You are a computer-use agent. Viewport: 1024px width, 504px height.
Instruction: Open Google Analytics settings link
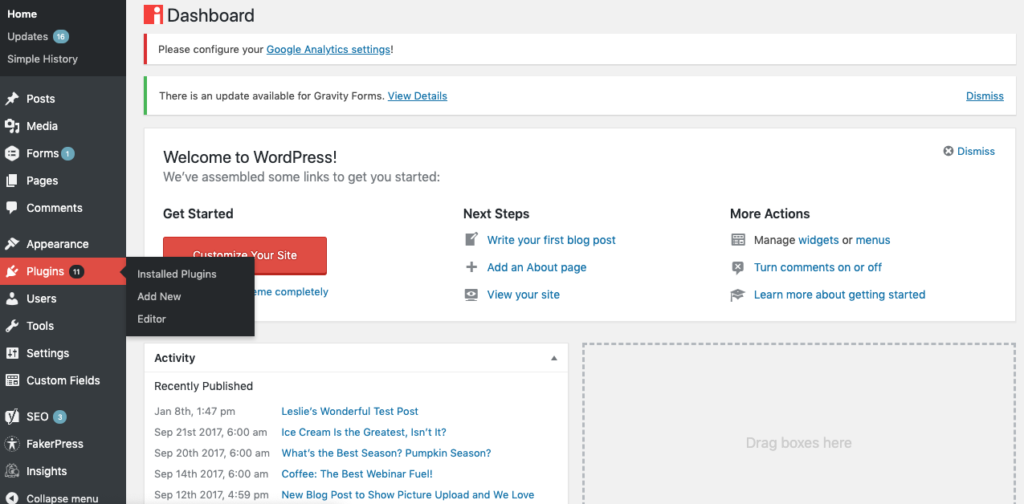pos(328,49)
